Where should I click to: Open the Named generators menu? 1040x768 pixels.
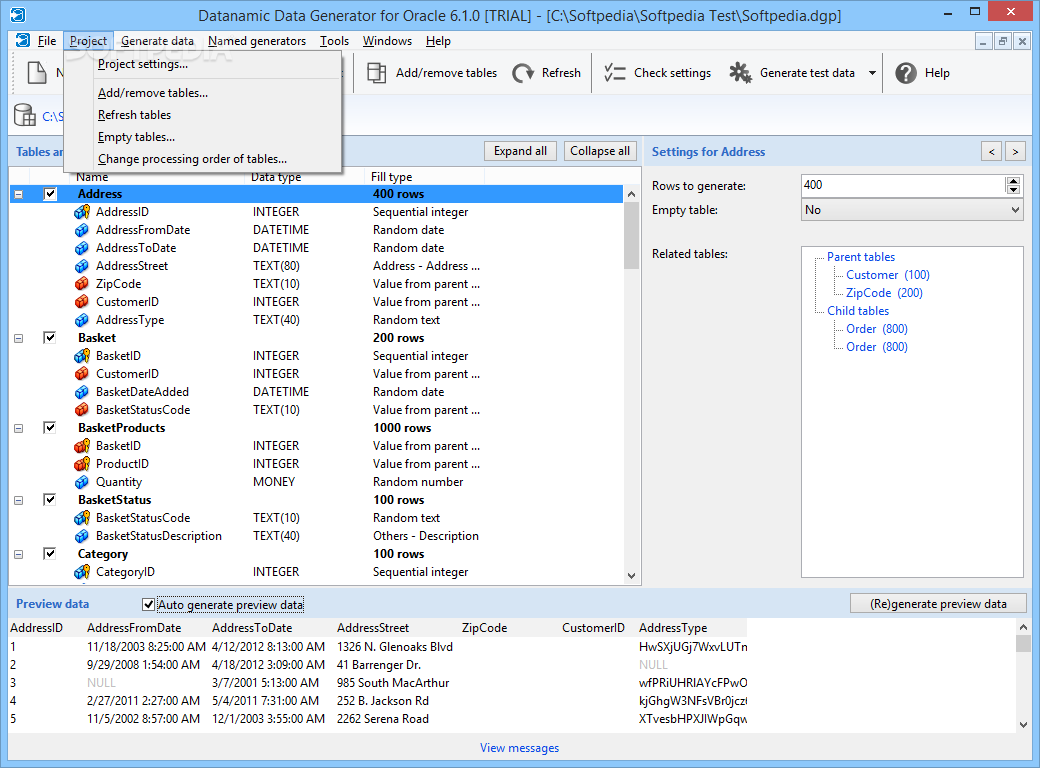point(257,40)
